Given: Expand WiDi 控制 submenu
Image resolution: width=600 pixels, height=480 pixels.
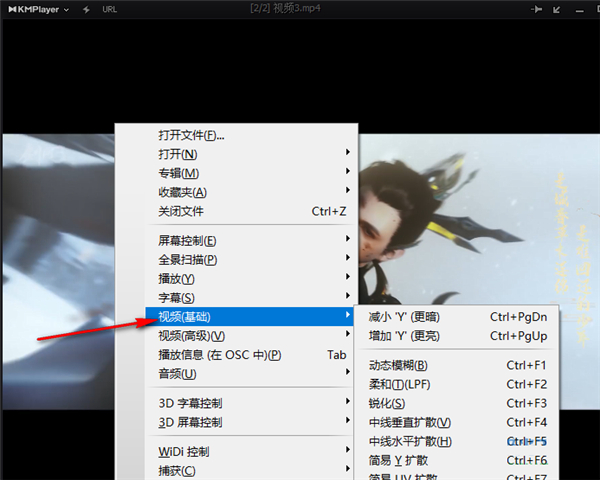Looking at the screenshot, I should (x=251, y=452).
